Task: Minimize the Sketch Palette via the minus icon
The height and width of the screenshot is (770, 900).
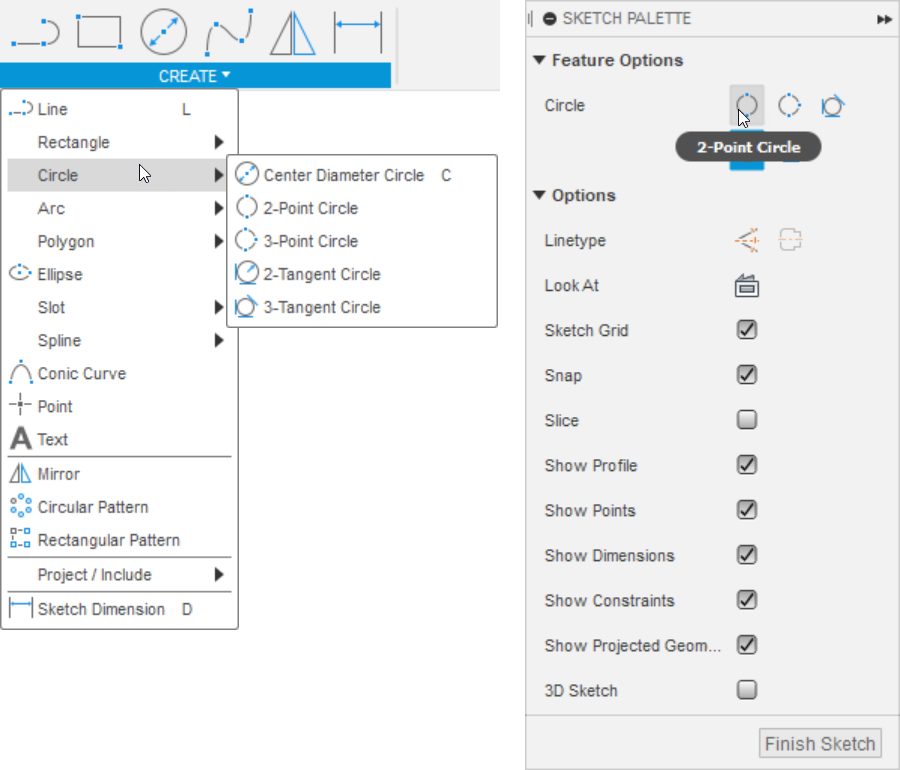Action: [549, 19]
